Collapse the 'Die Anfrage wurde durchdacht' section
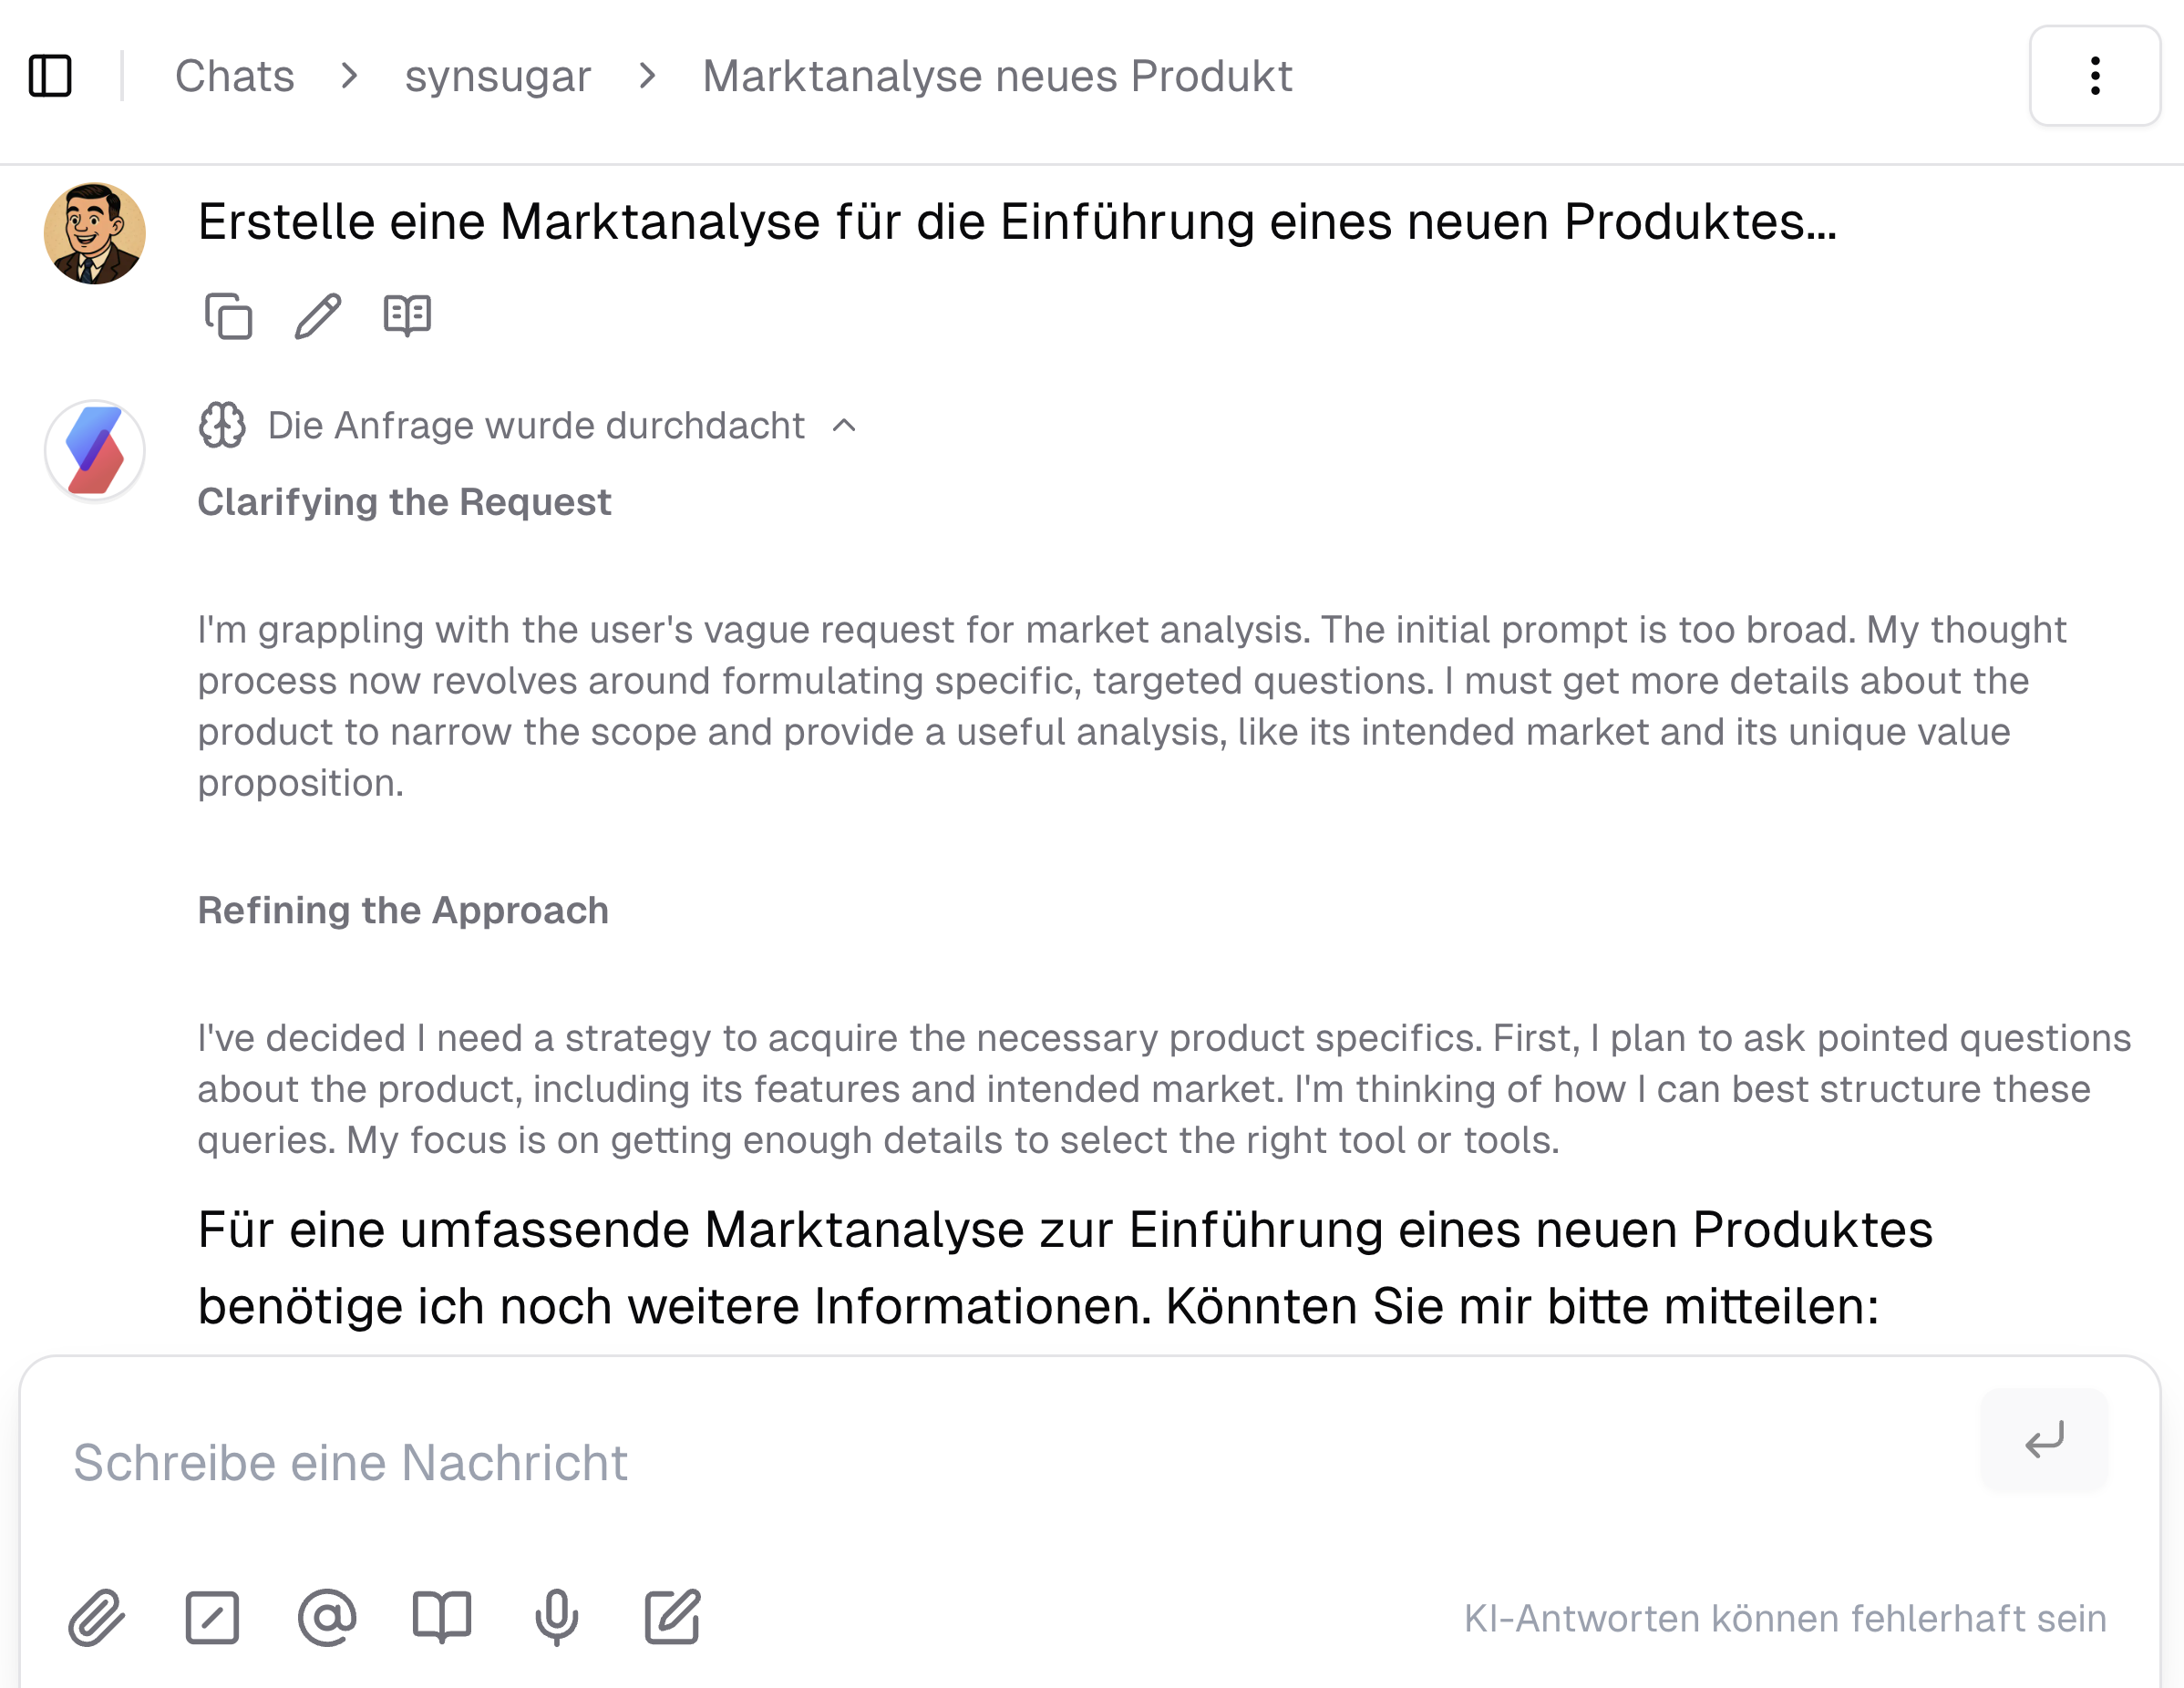2184x1688 pixels. pos(843,426)
